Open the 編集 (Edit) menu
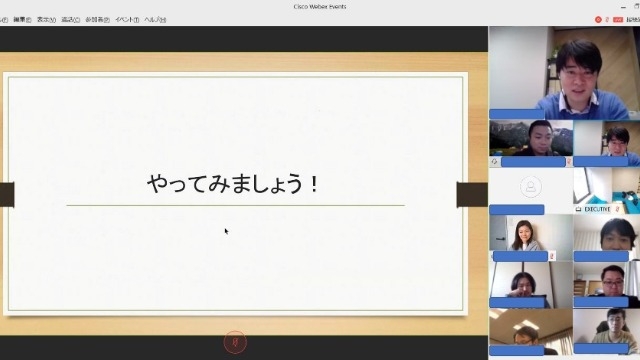The width and height of the screenshot is (640, 360). coord(22,20)
